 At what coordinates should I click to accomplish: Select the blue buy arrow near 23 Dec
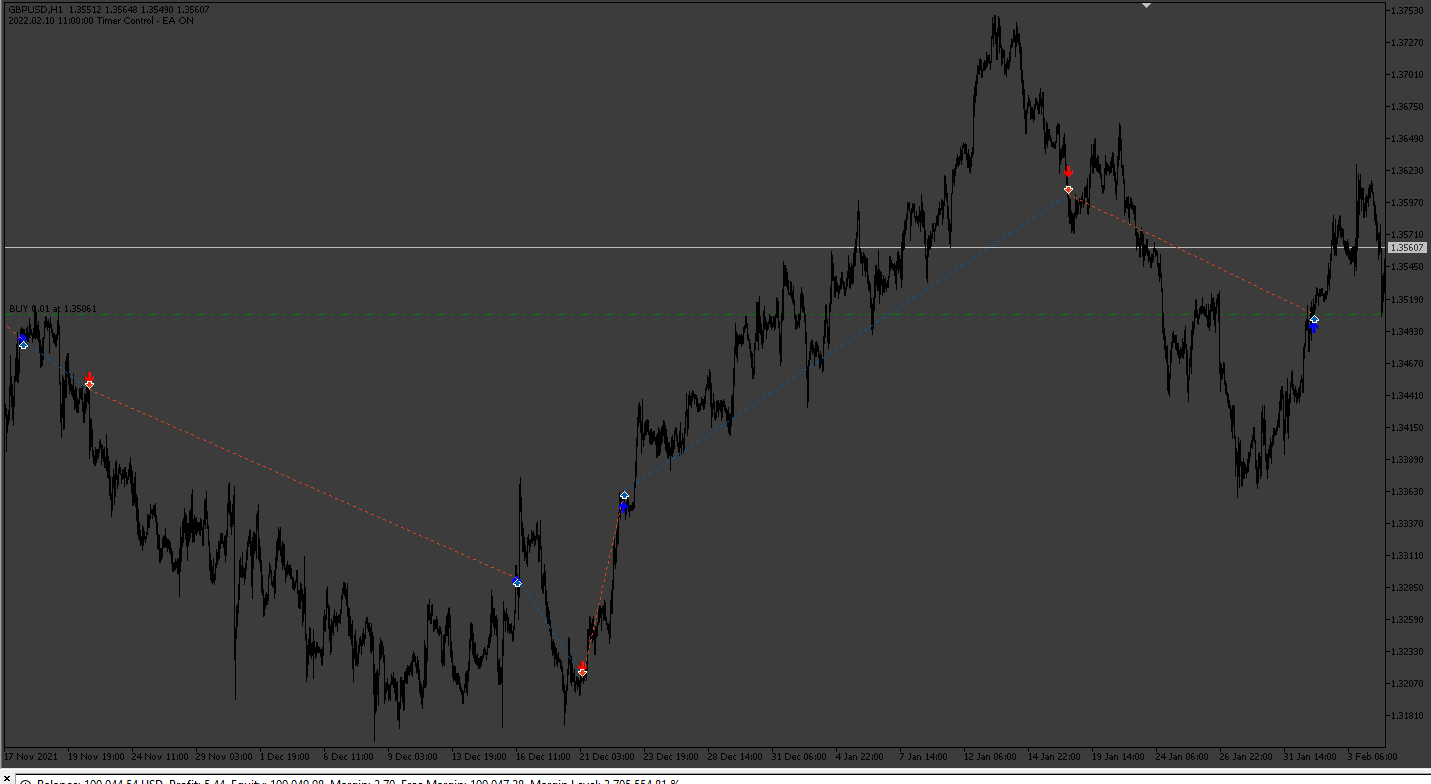pyautogui.click(x=623, y=508)
